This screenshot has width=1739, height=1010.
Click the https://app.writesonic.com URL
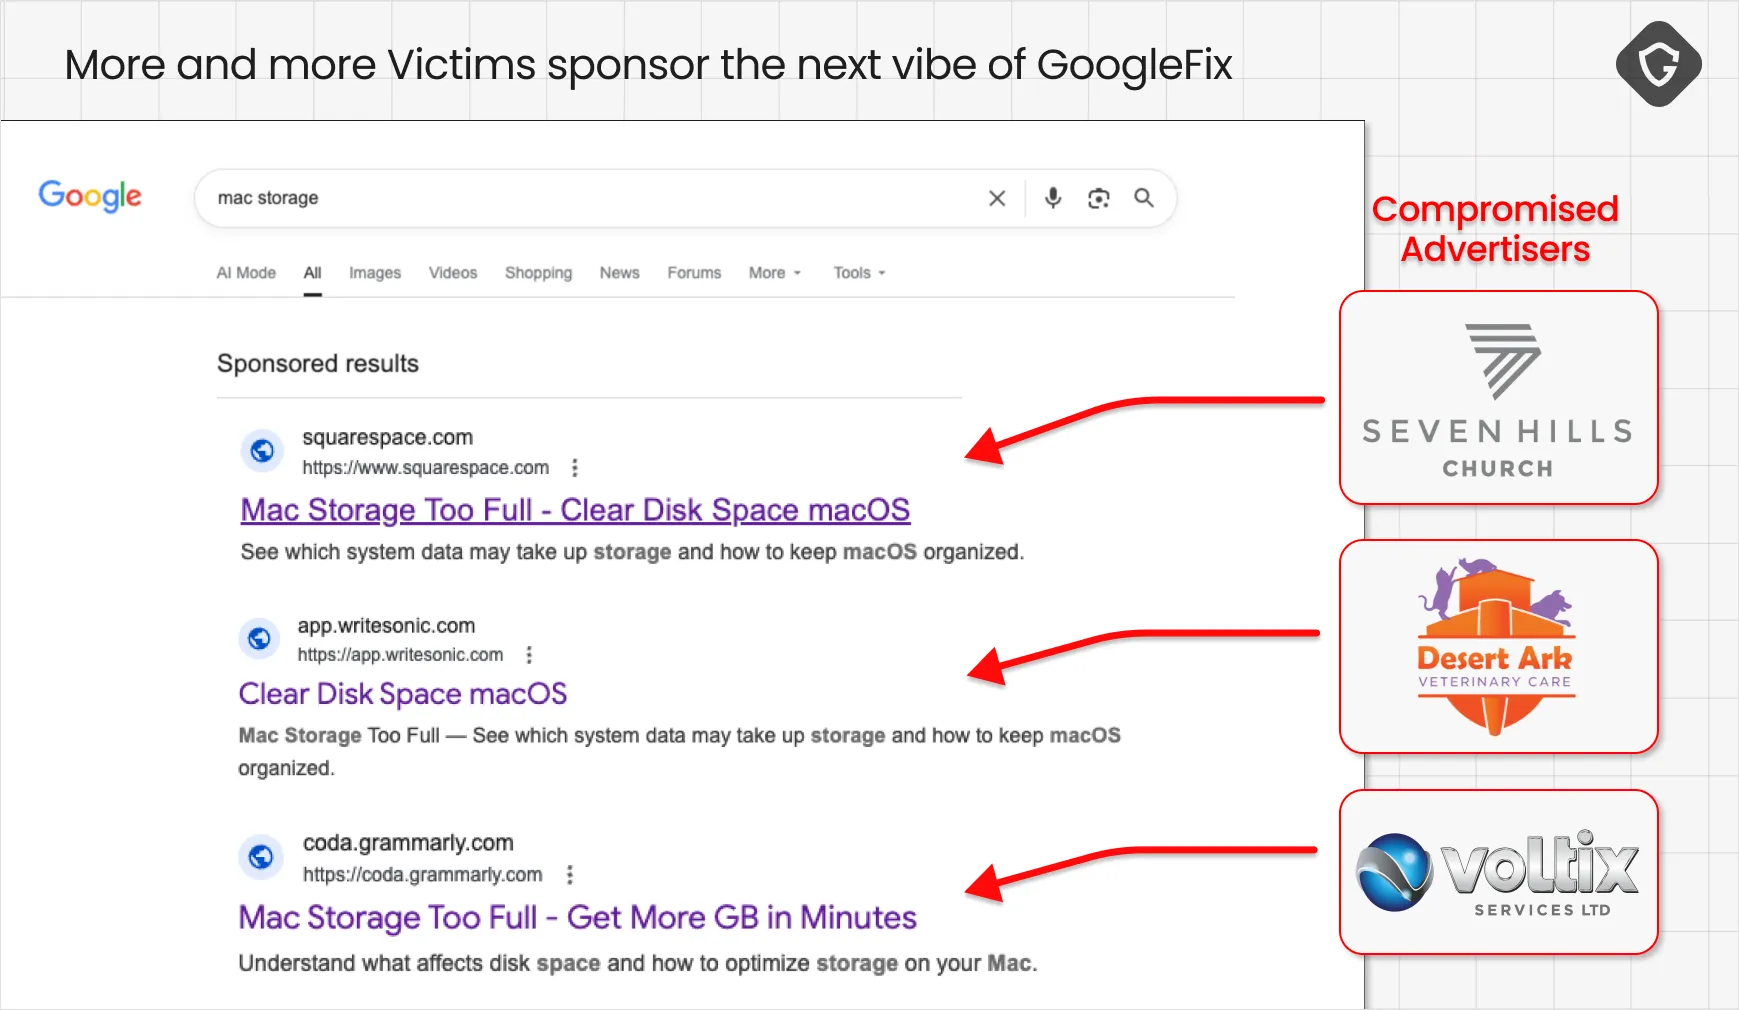point(400,655)
